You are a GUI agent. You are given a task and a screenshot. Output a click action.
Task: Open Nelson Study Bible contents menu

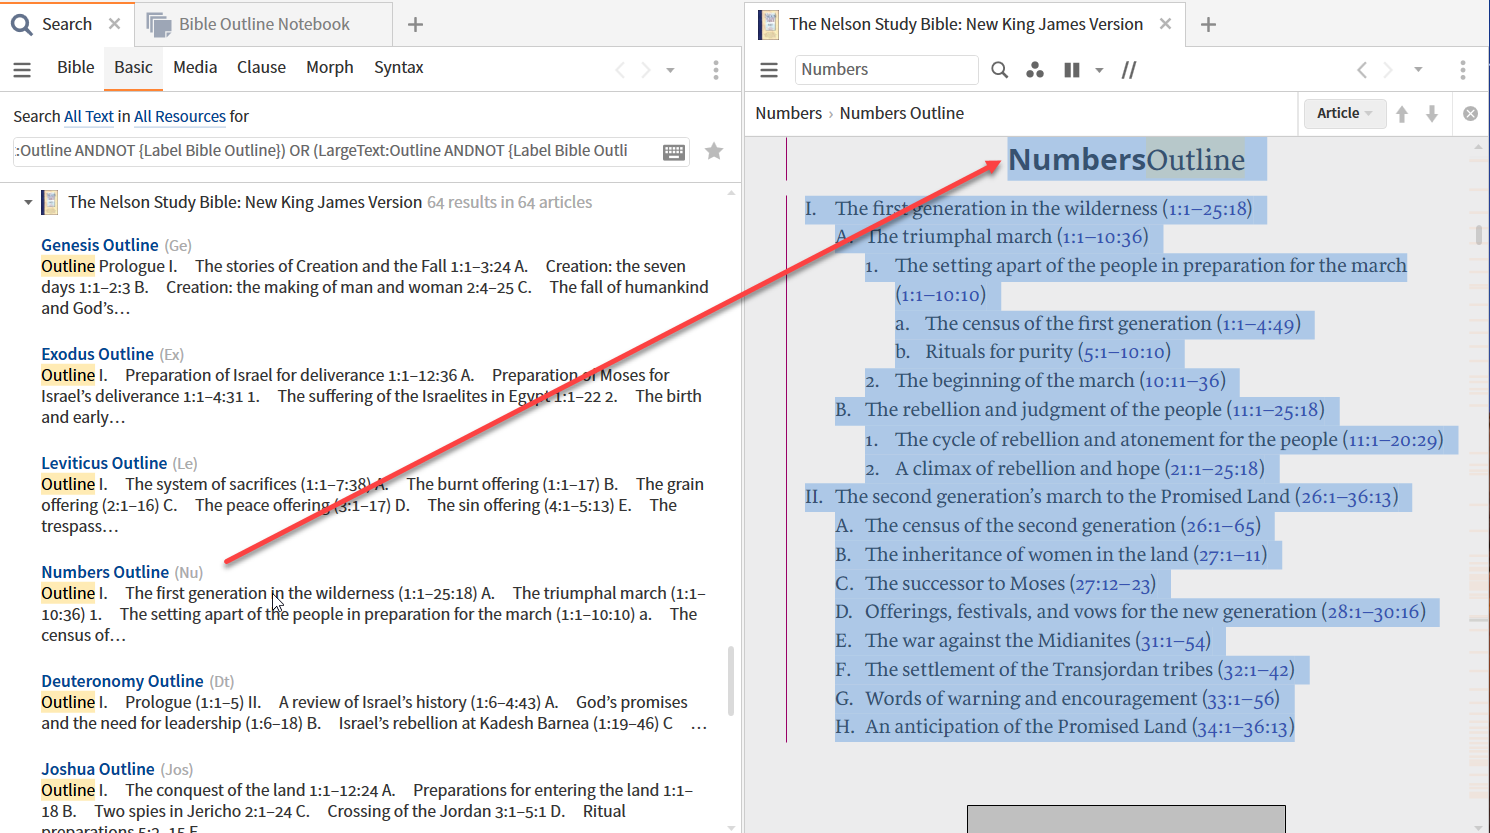(x=769, y=70)
